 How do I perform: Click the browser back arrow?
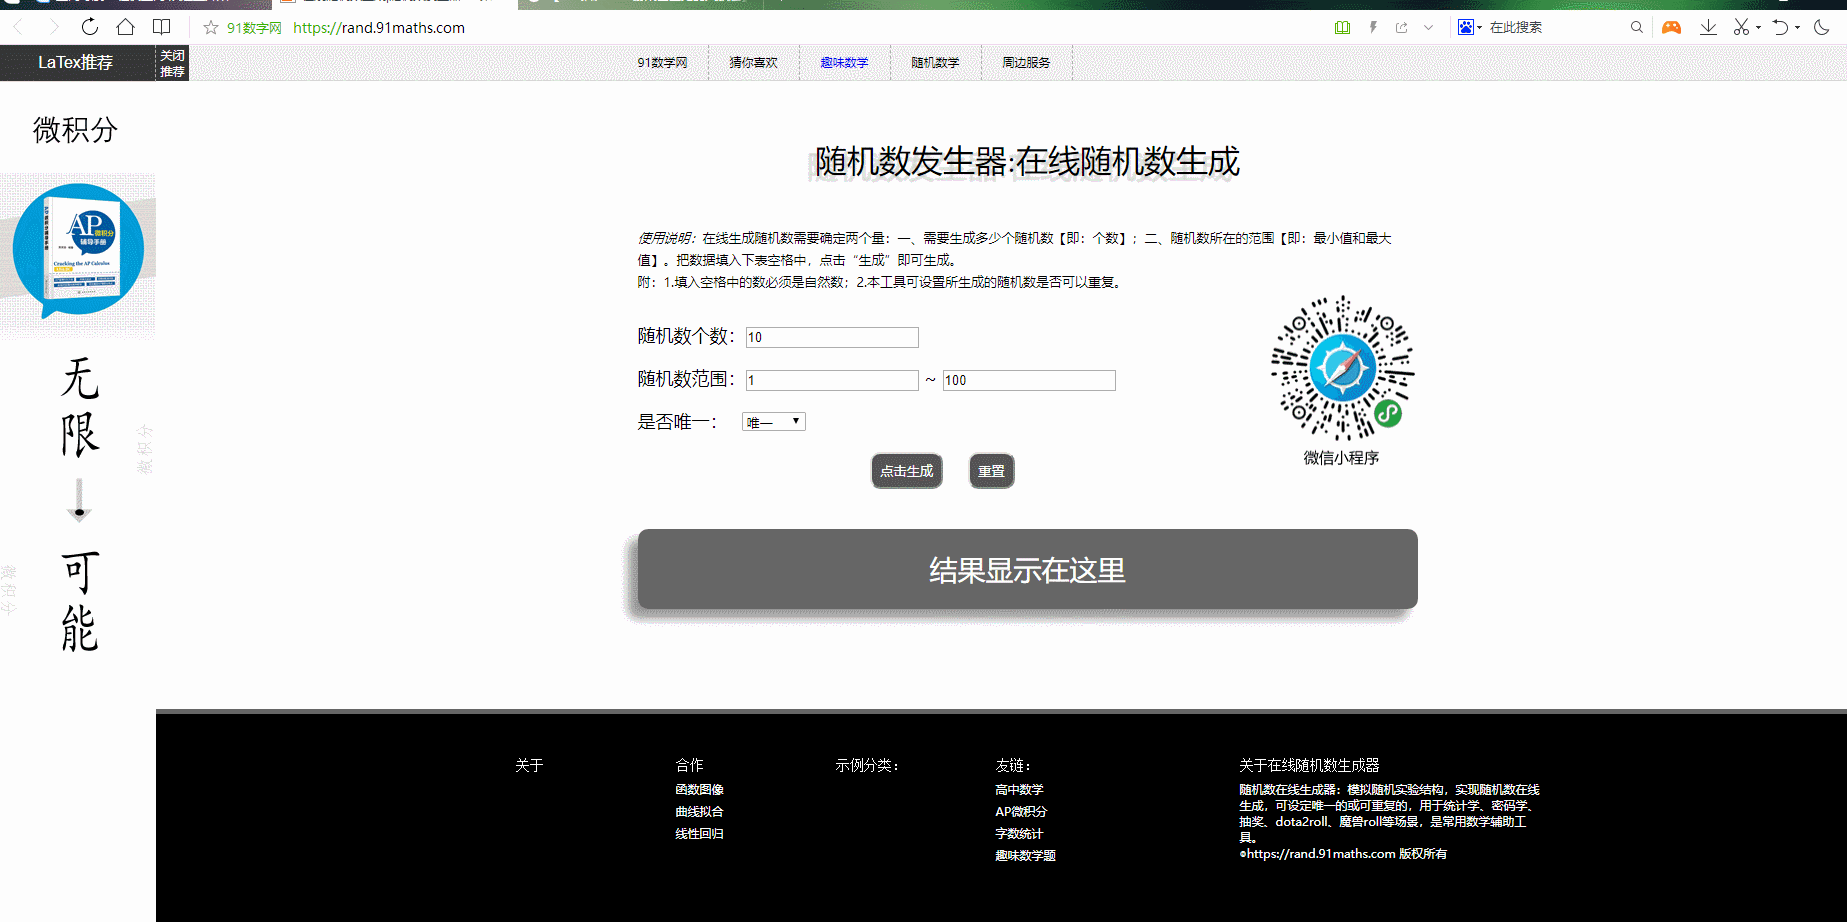[x=18, y=27]
